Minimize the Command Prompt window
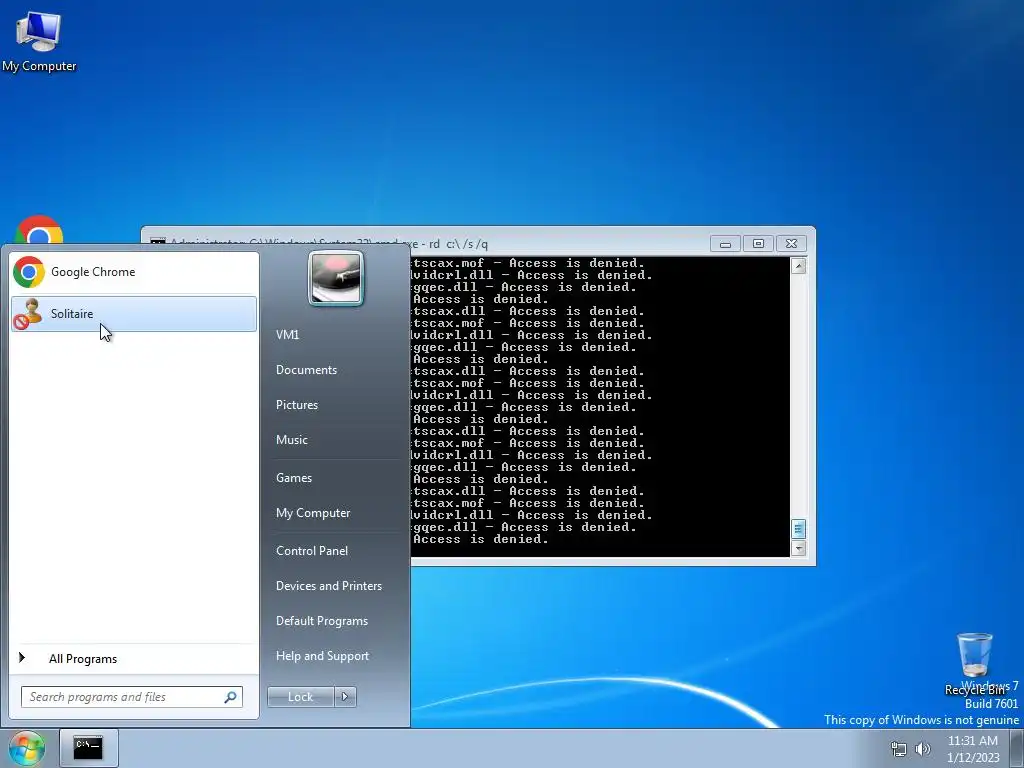Screen dimensions: 1024x768 click(x=725, y=244)
